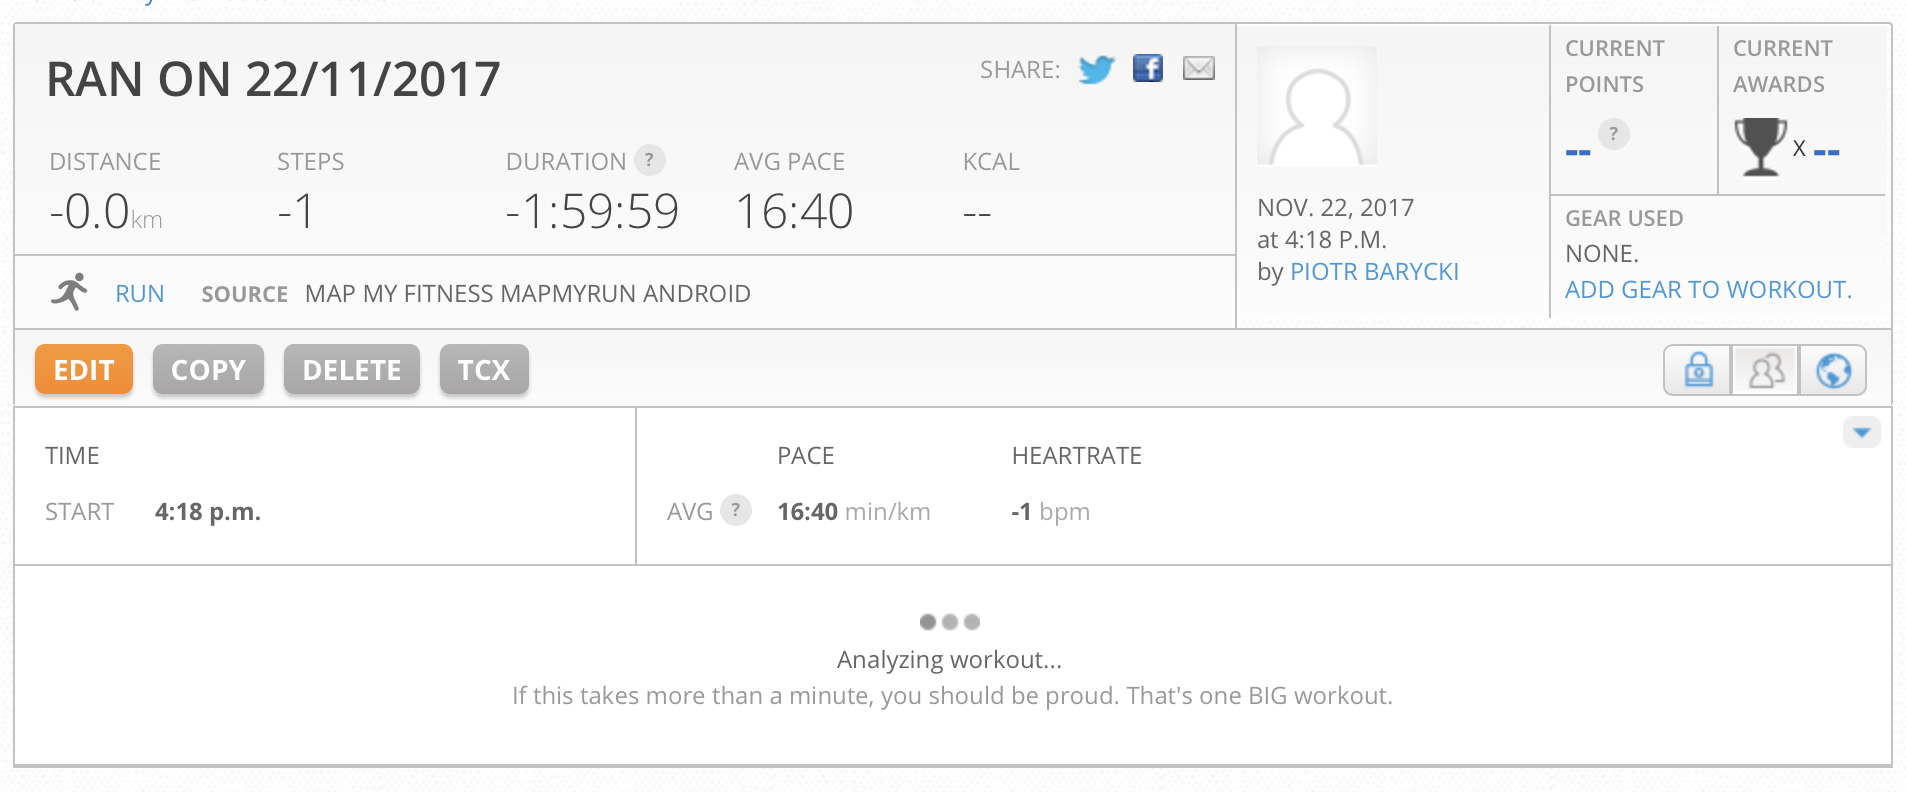Click the trophy awards icon

click(x=1760, y=147)
